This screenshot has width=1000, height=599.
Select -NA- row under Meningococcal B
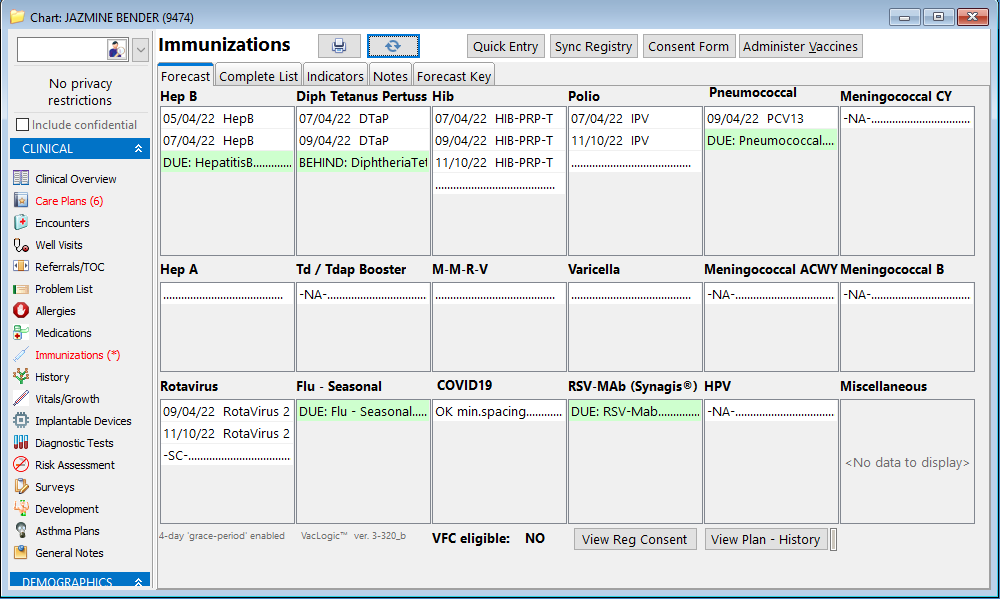(x=907, y=295)
